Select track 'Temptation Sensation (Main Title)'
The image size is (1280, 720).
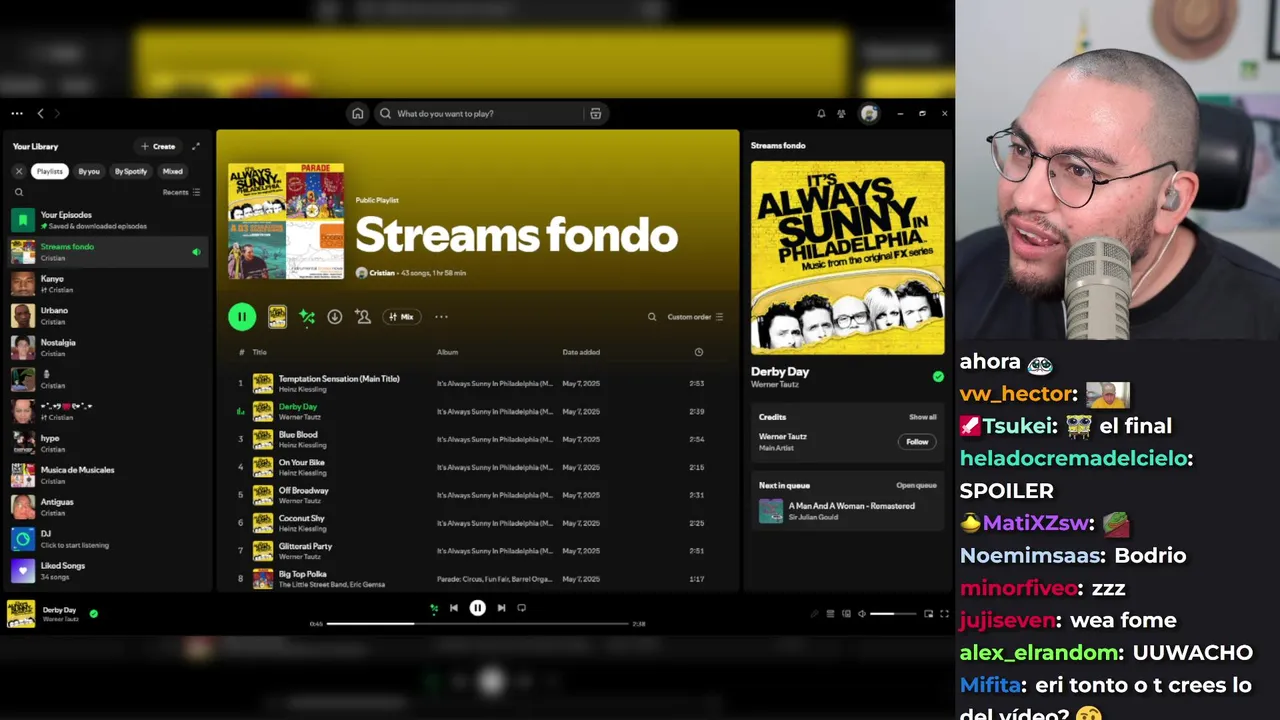click(x=476, y=383)
